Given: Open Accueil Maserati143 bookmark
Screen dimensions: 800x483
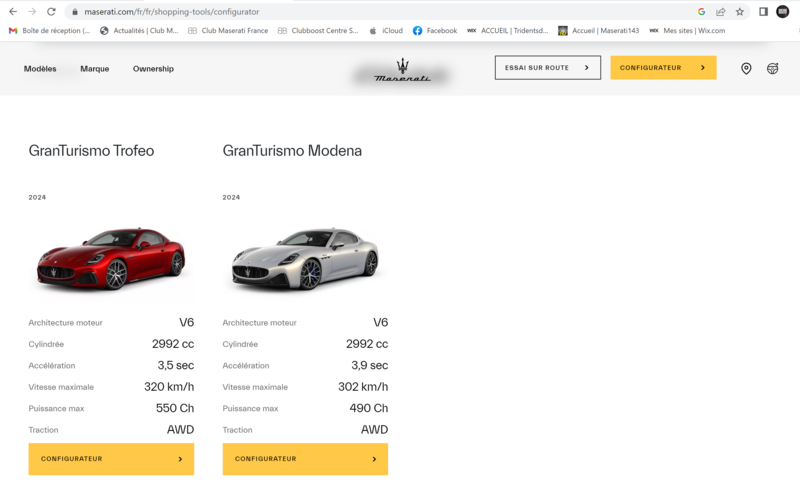Looking at the screenshot, I should [598, 31].
